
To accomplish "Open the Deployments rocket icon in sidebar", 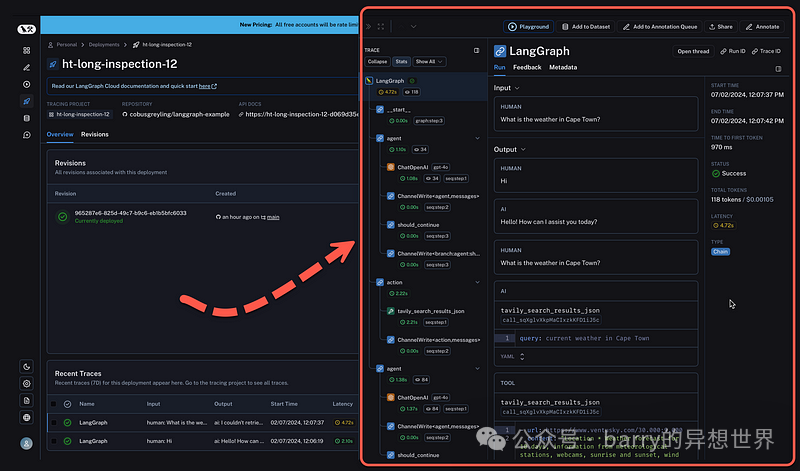I will 27,101.
